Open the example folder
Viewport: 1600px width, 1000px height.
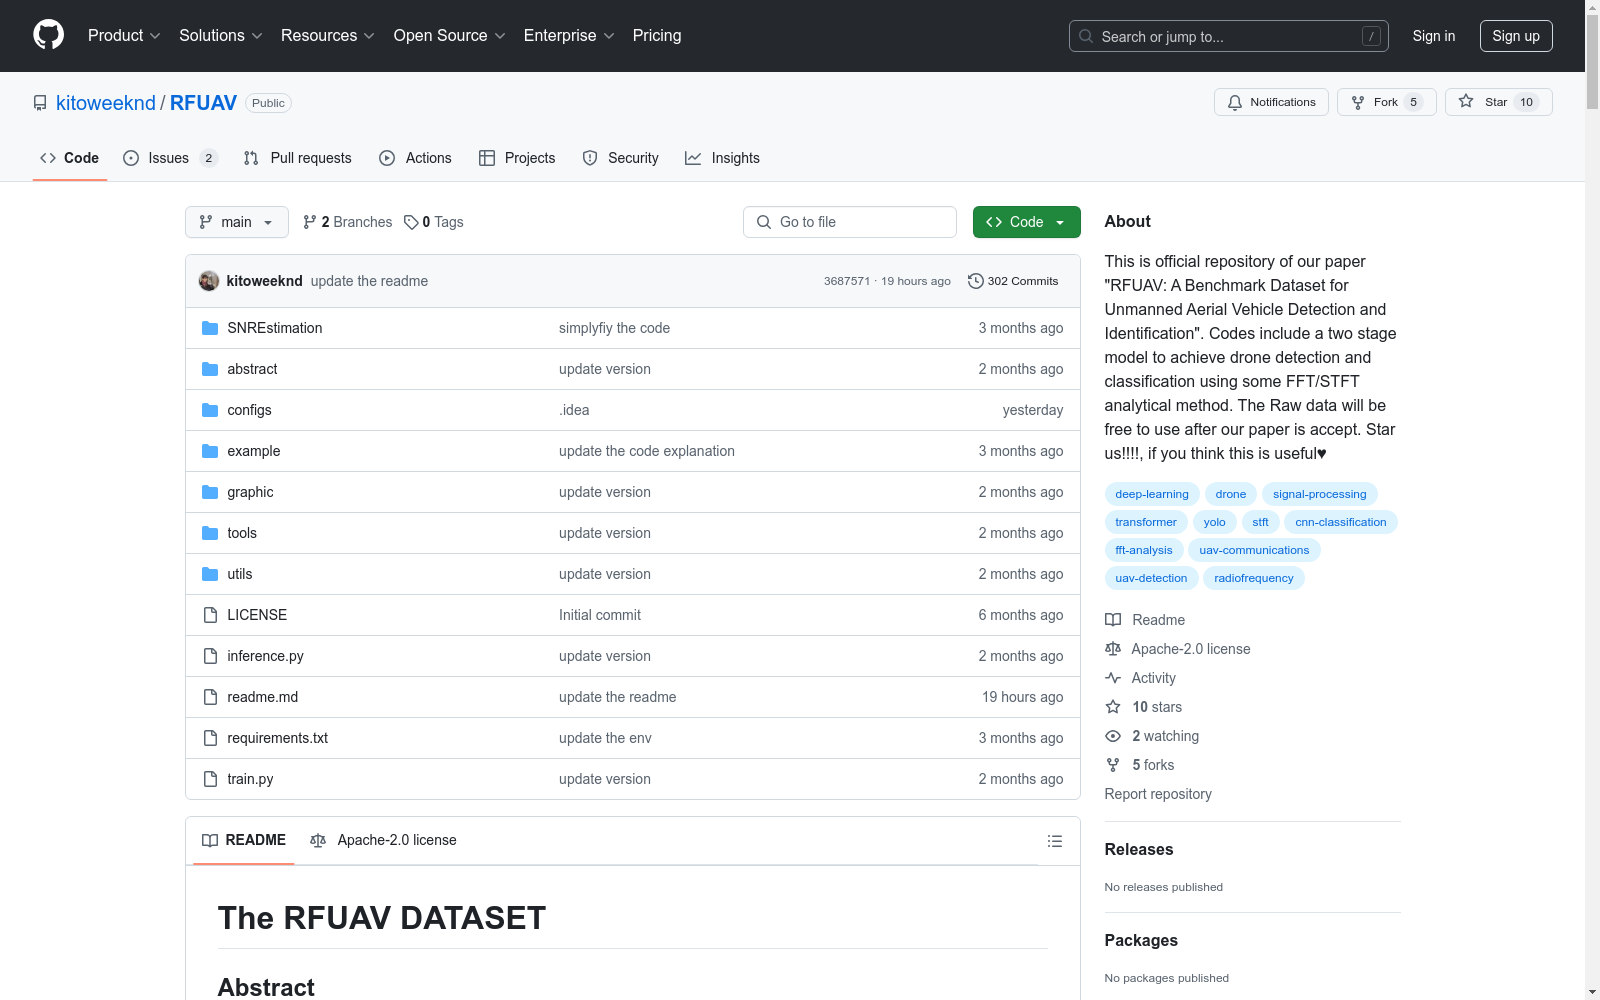tap(253, 451)
